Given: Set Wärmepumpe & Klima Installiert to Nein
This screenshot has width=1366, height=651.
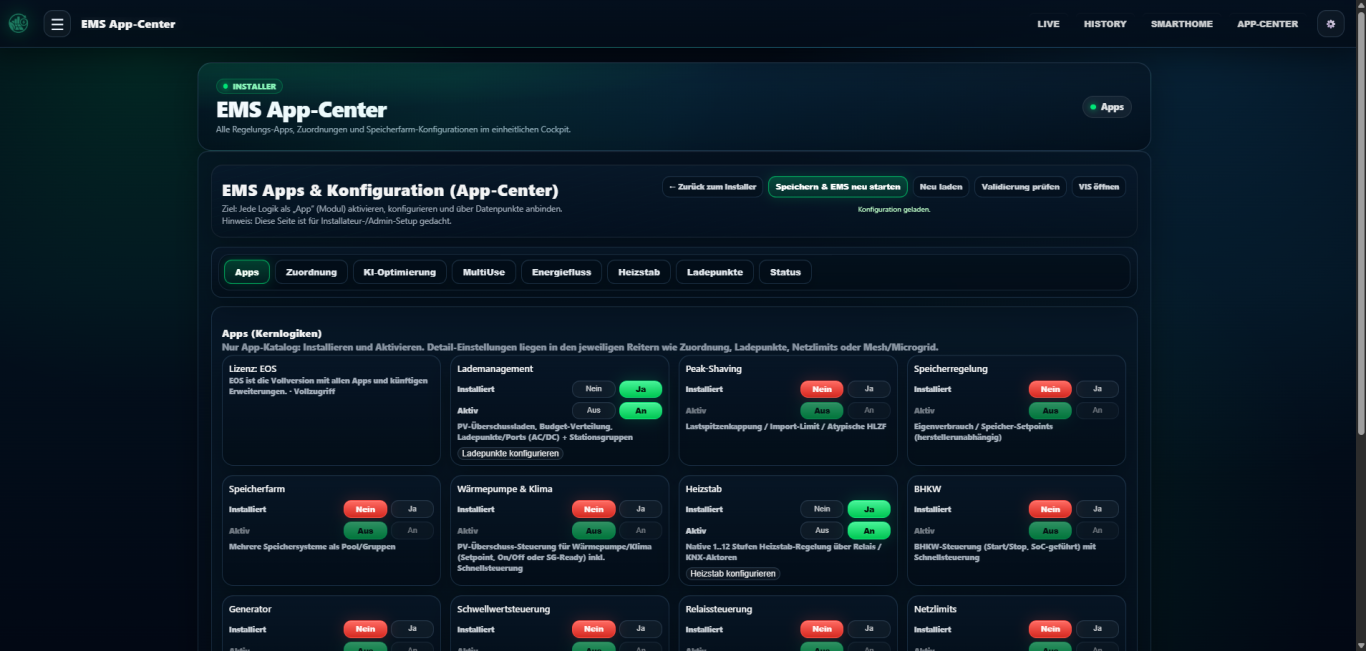Looking at the screenshot, I should [594, 509].
